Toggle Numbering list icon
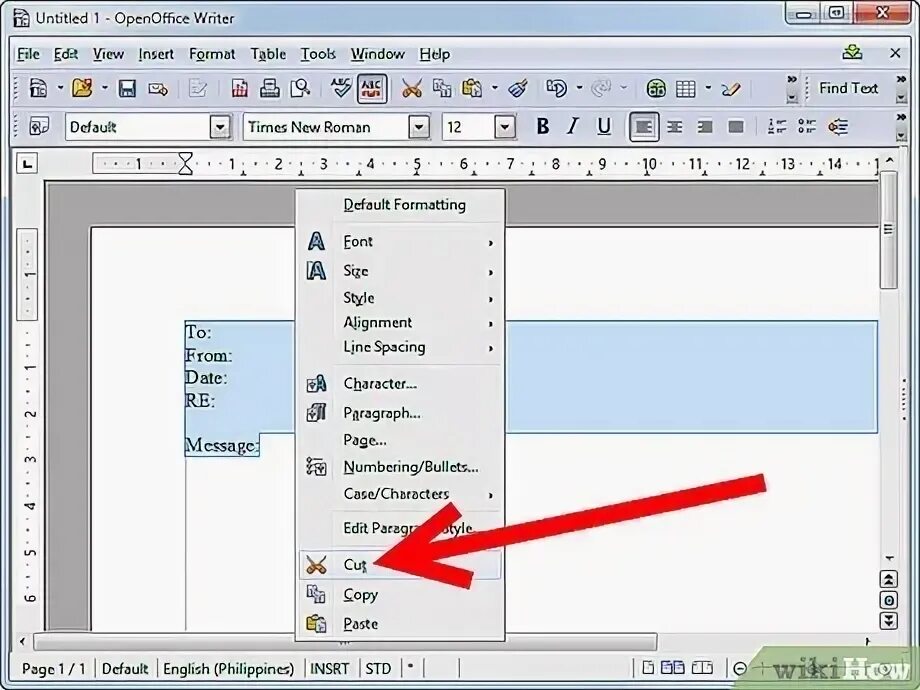This screenshot has width=920, height=690. [x=777, y=126]
